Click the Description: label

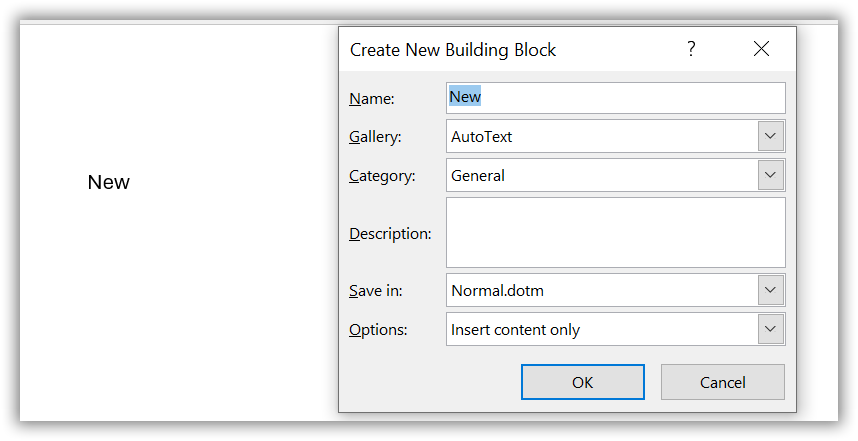point(390,234)
